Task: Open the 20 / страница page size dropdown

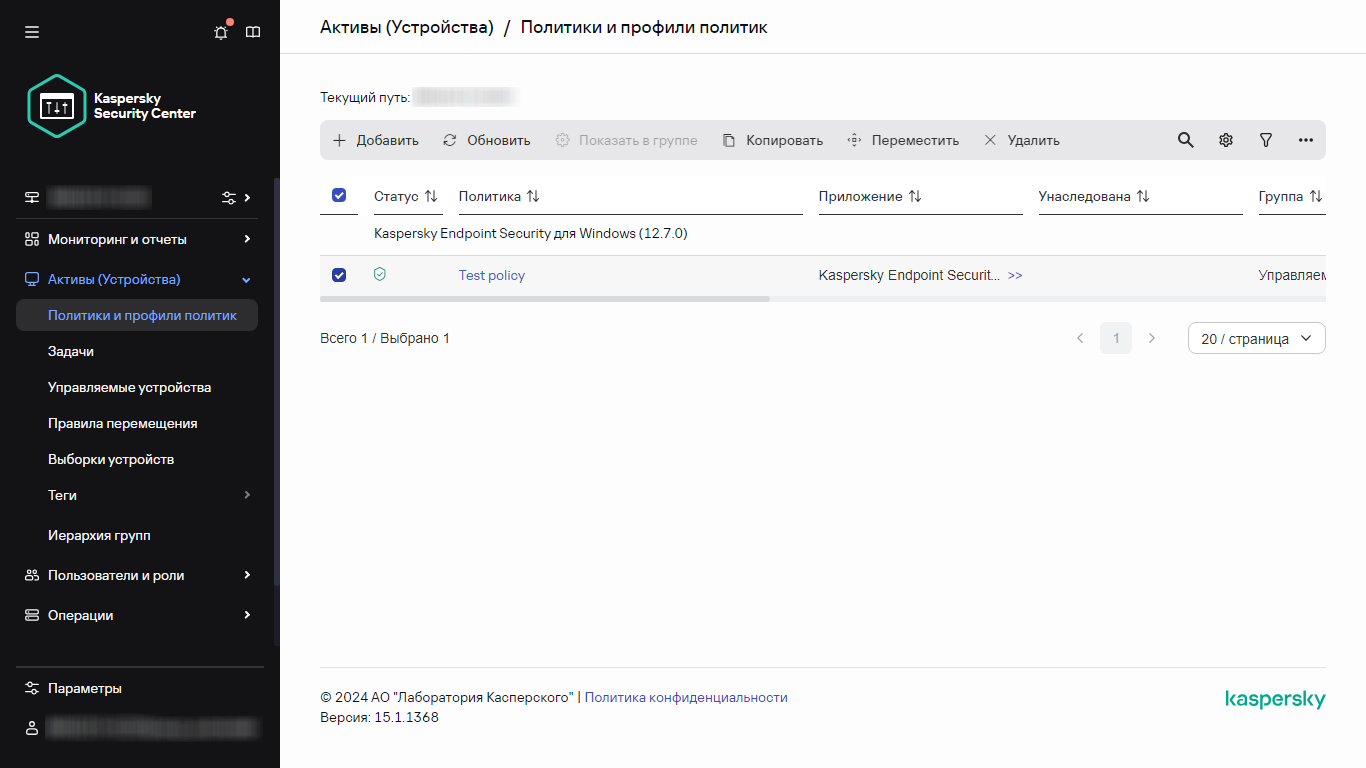Action: pyautogui.click(x=1256, y=338)
